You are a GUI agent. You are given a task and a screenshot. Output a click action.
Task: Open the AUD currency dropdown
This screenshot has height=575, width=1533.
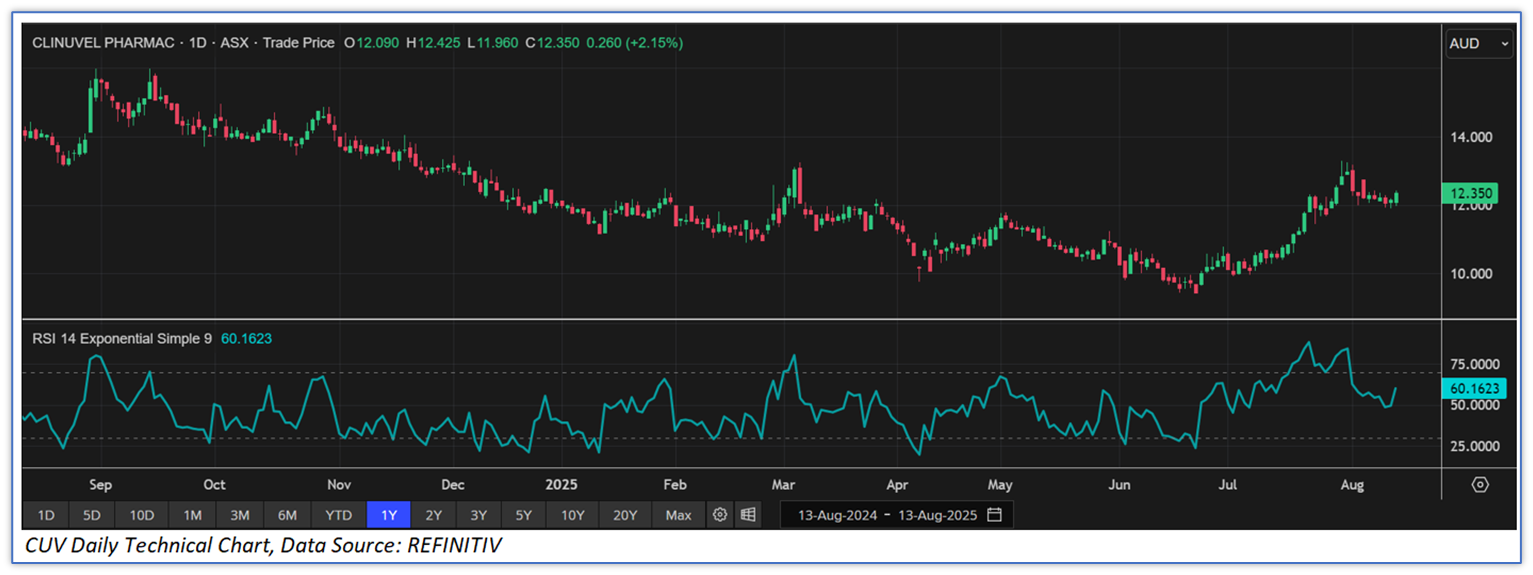1479,44
